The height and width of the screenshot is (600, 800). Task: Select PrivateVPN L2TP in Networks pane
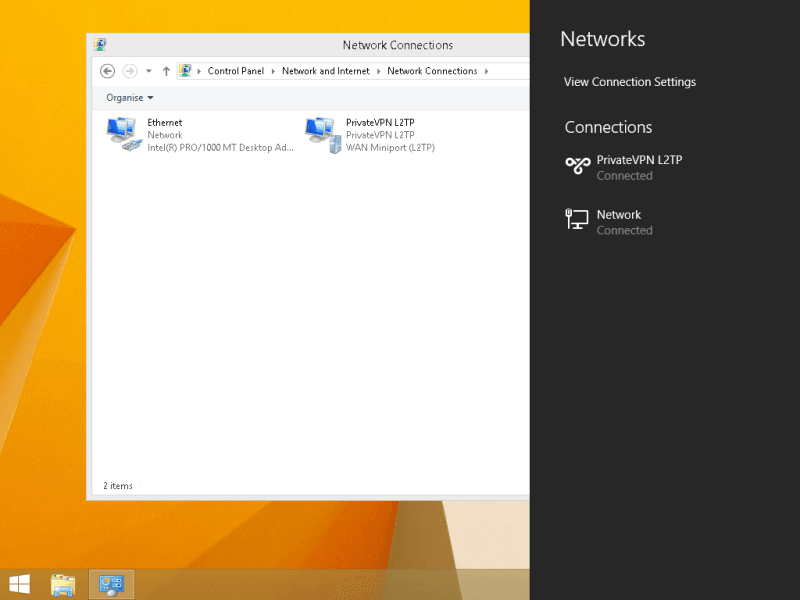[639, 160]
